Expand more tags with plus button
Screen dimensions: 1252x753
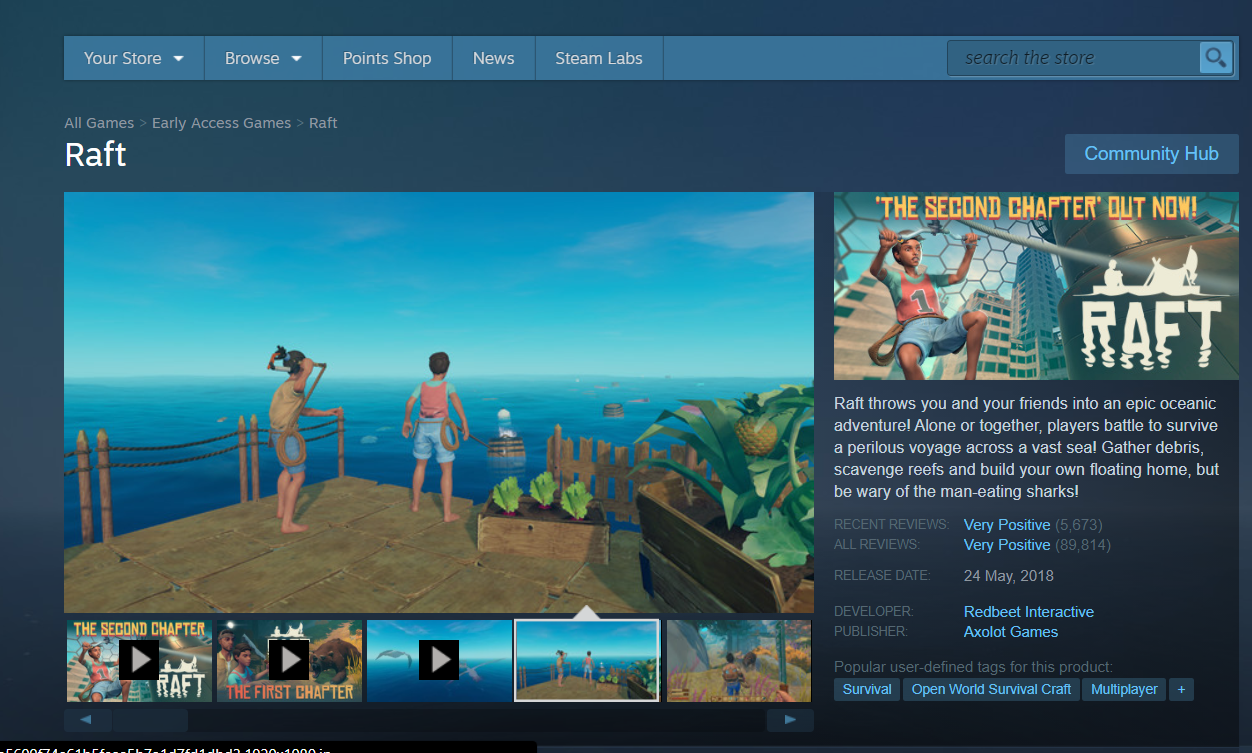[1181, 689]
